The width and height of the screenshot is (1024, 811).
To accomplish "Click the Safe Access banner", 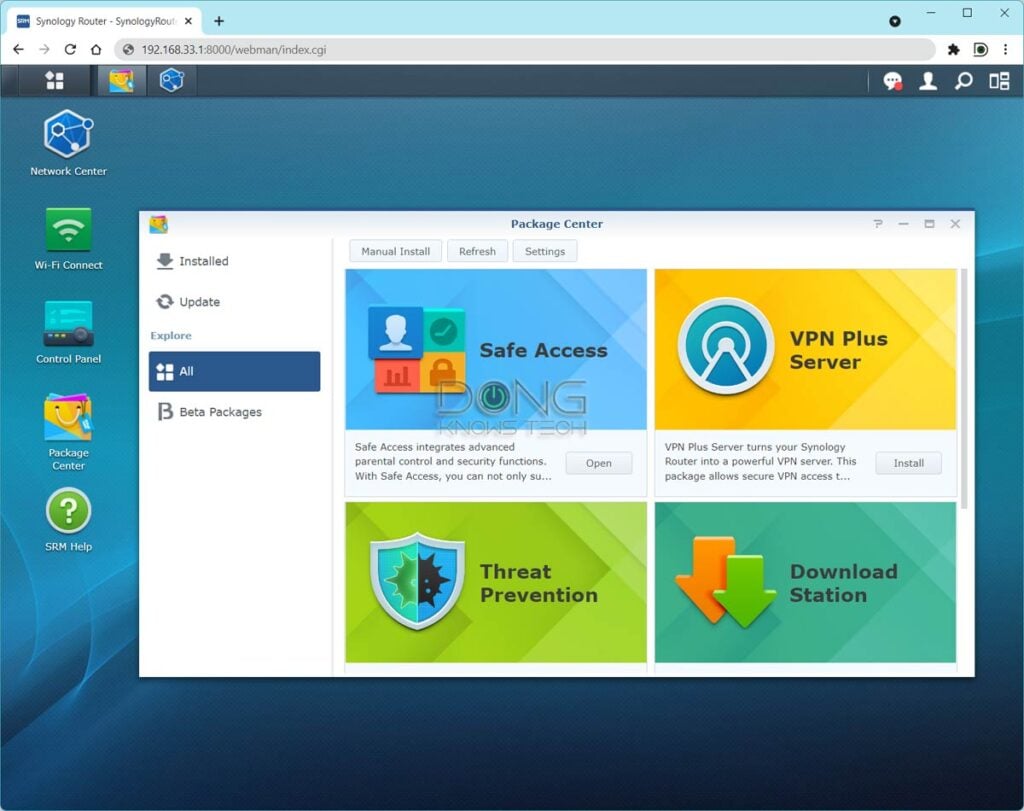I will [x=496, y=349].
